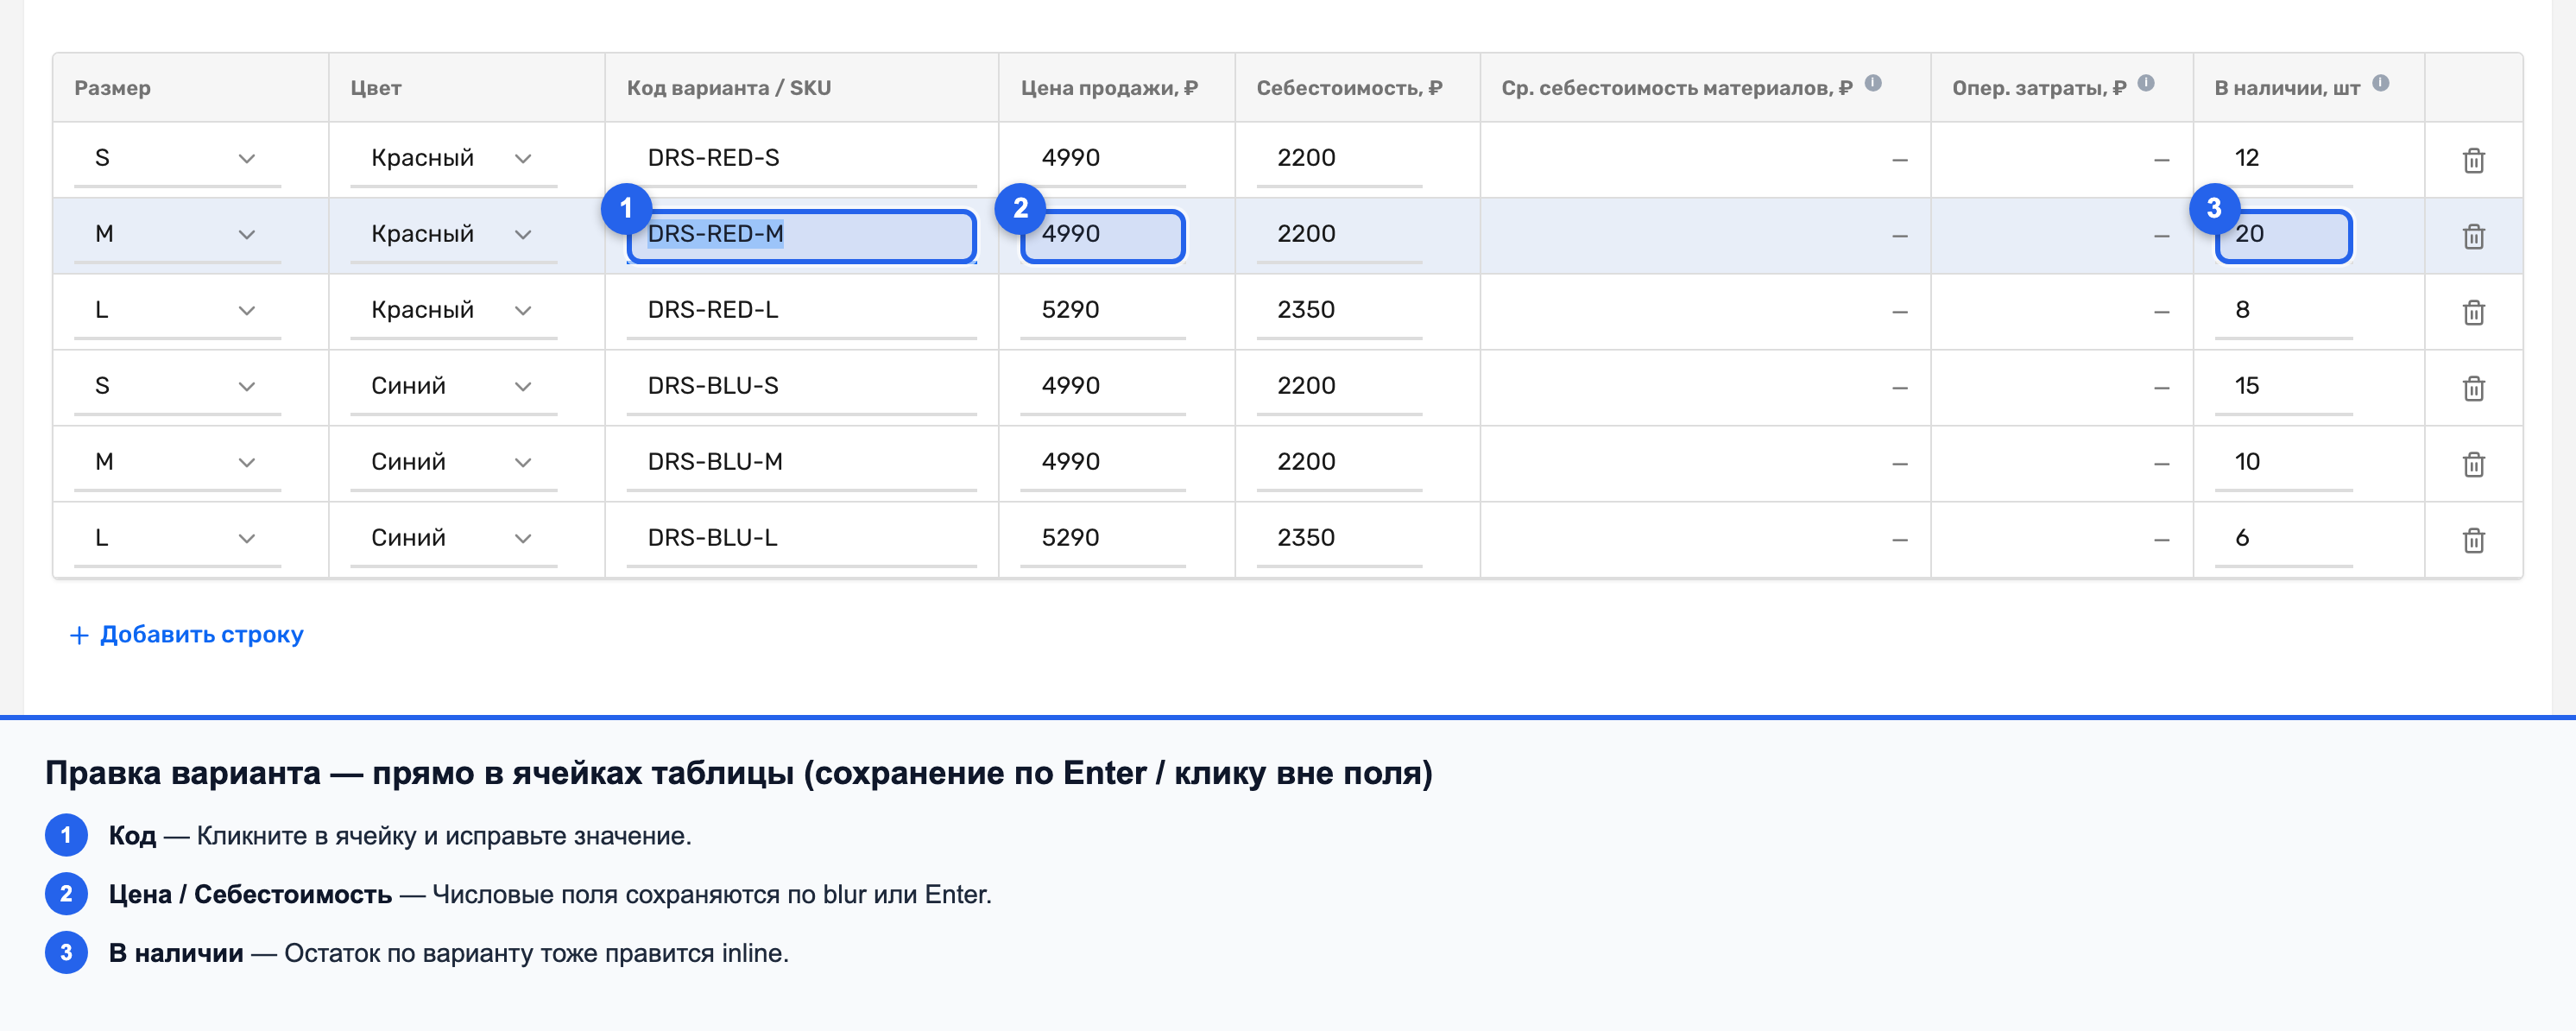2576x1031 pixels.
Task: Edit sale price for DRS-BLU-M
Action: pos(1103,463)
